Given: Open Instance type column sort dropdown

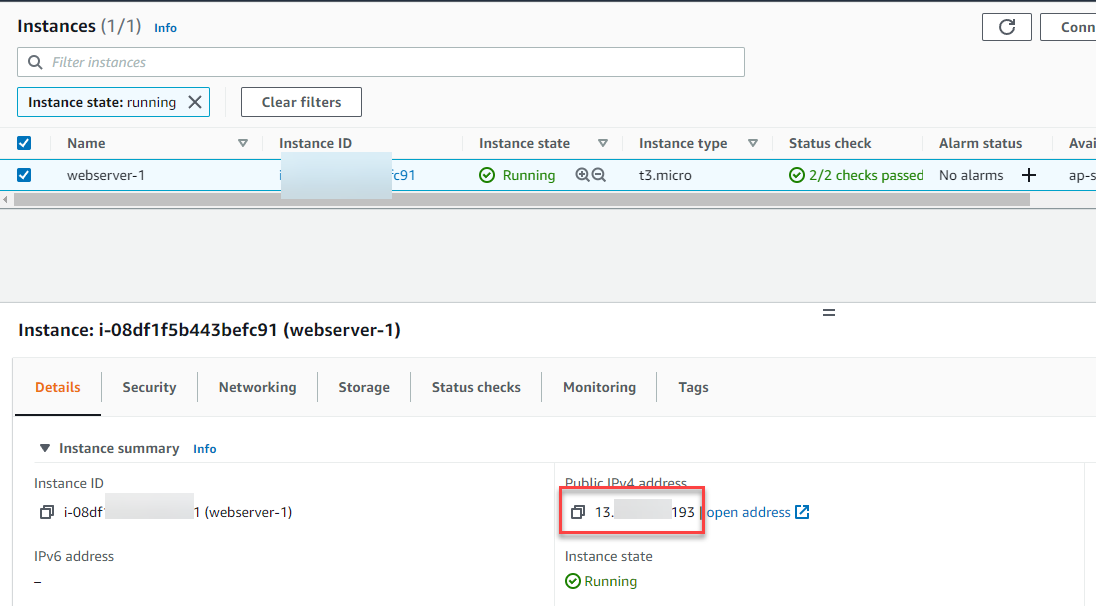Looking at the screenshot, I should click(x=753, y=143).
